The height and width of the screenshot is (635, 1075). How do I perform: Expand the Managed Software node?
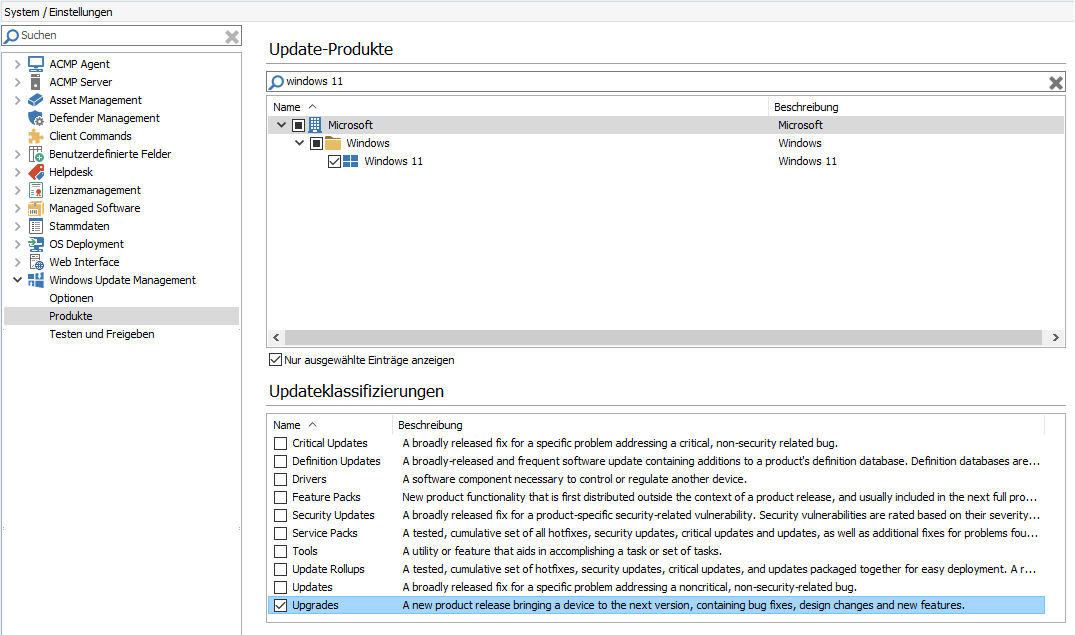click(17, 208)
